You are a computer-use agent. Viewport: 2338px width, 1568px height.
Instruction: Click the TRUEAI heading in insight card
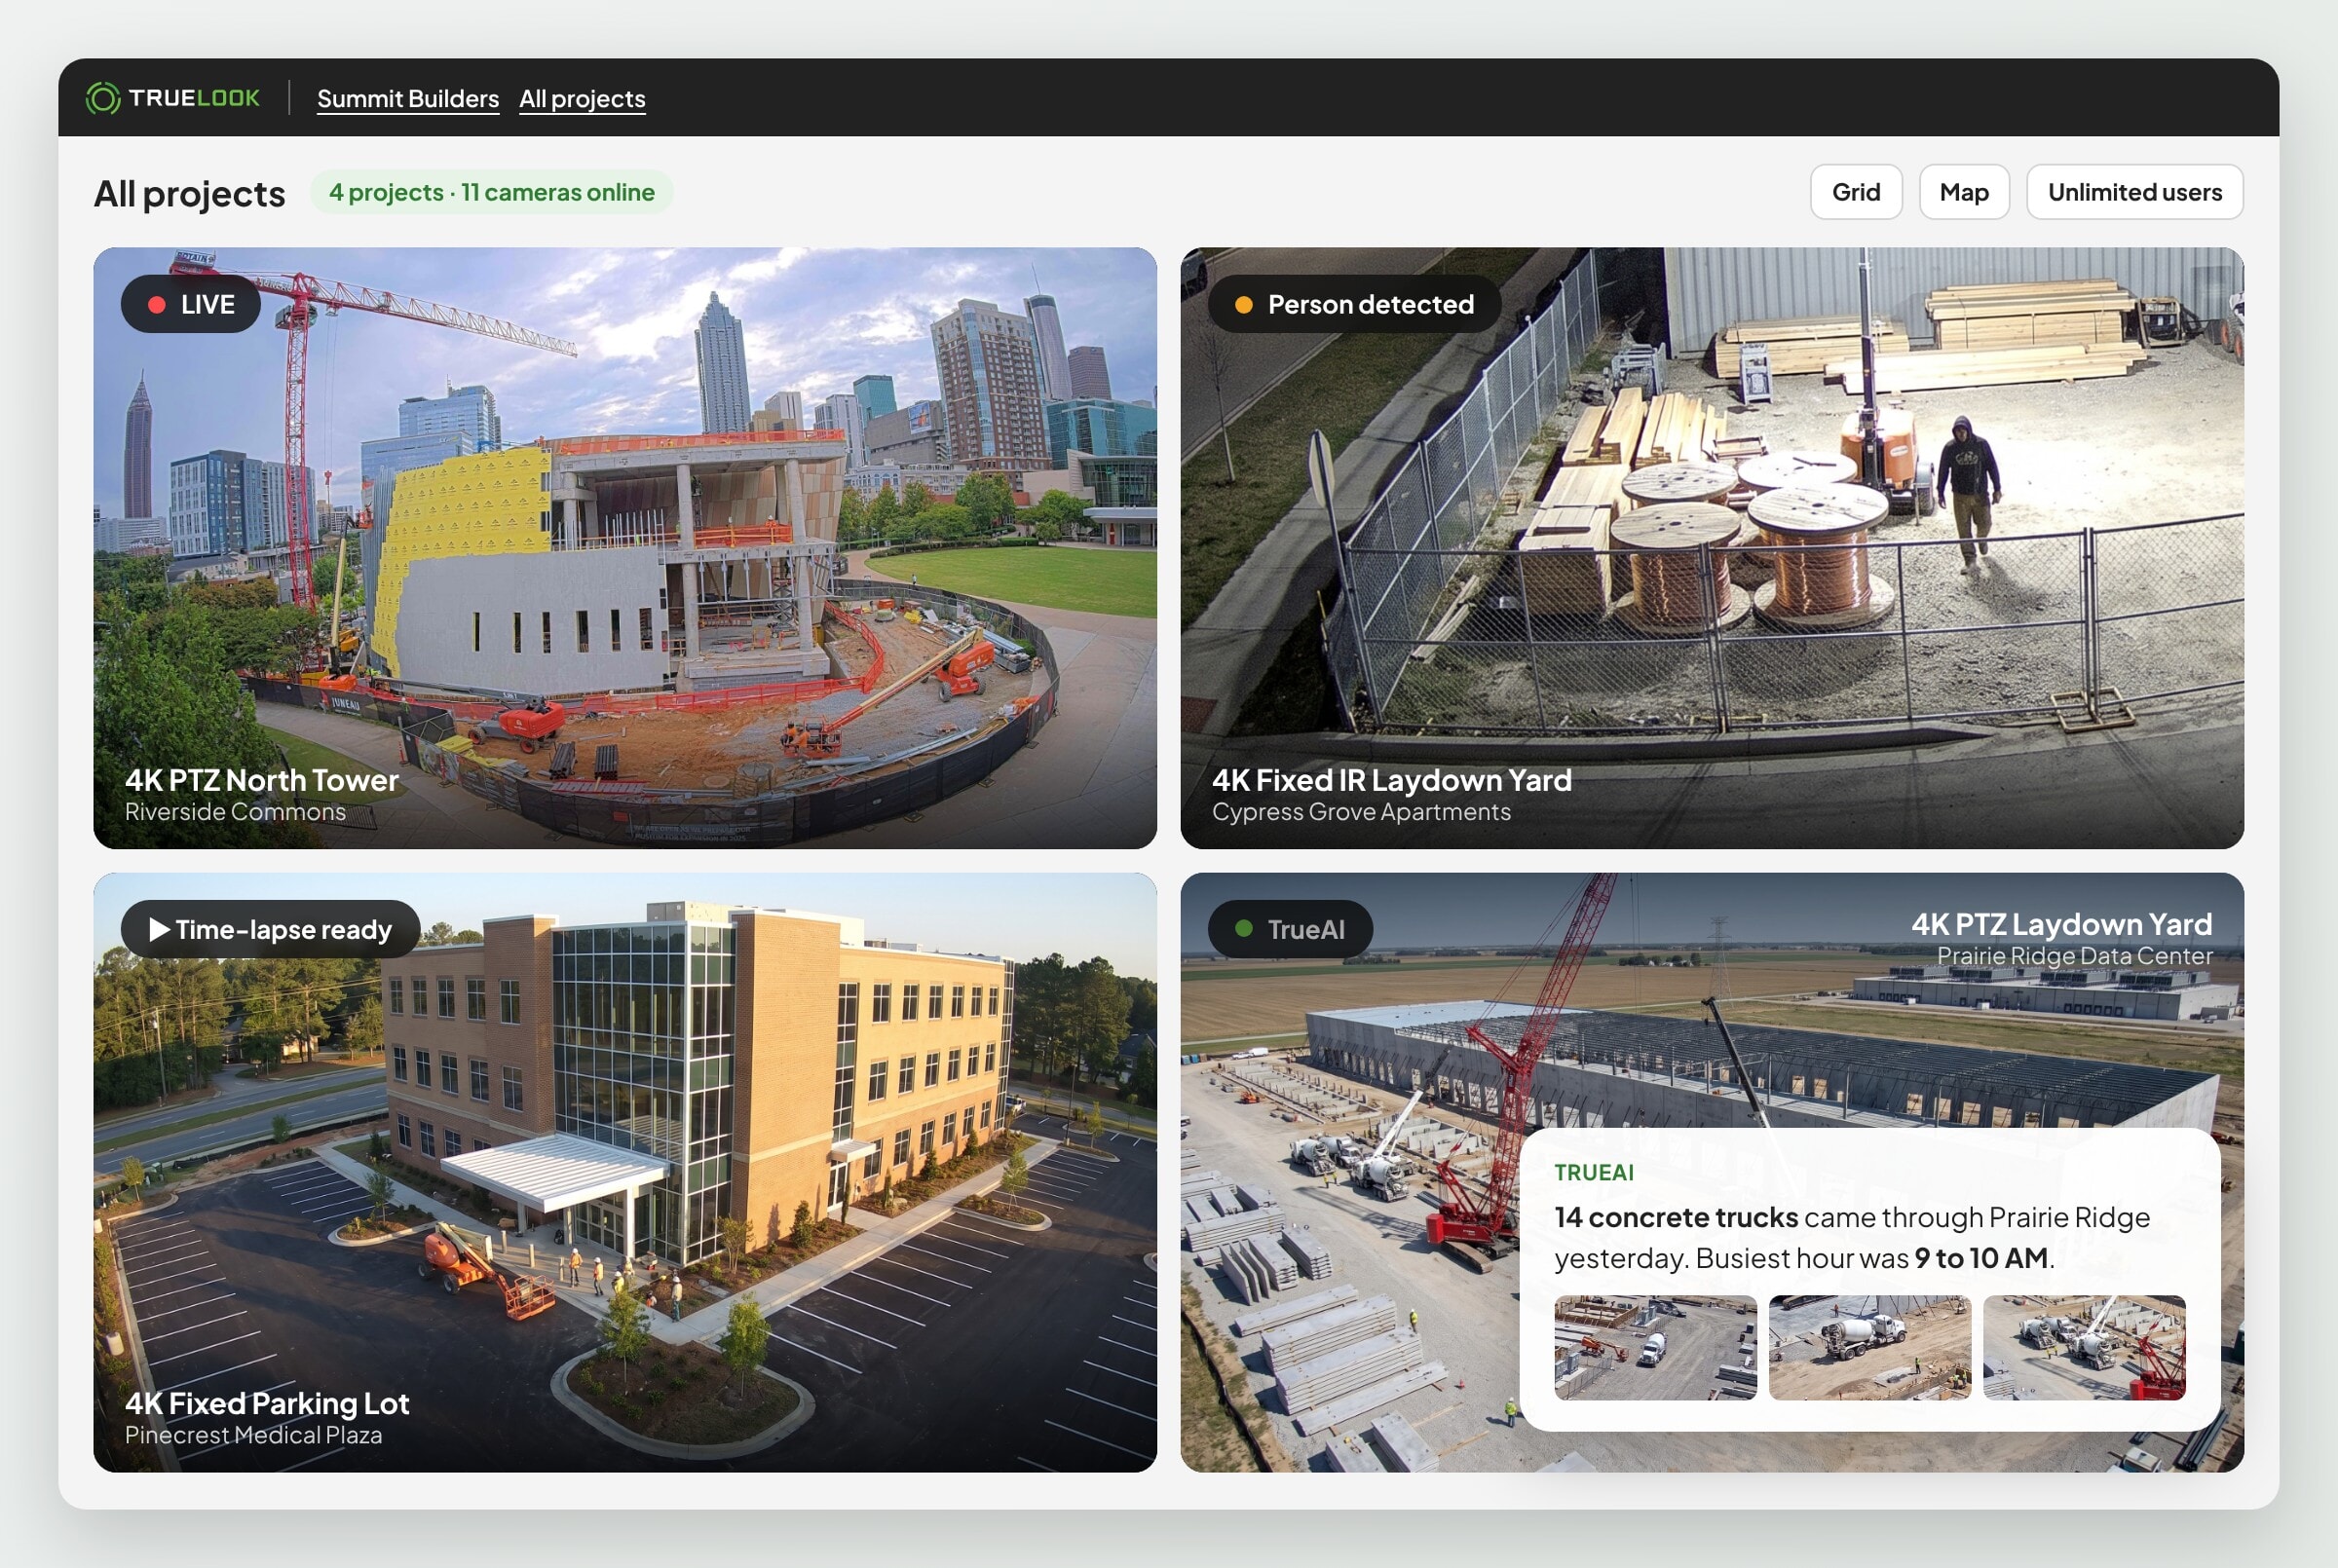pos(1593,1172)
